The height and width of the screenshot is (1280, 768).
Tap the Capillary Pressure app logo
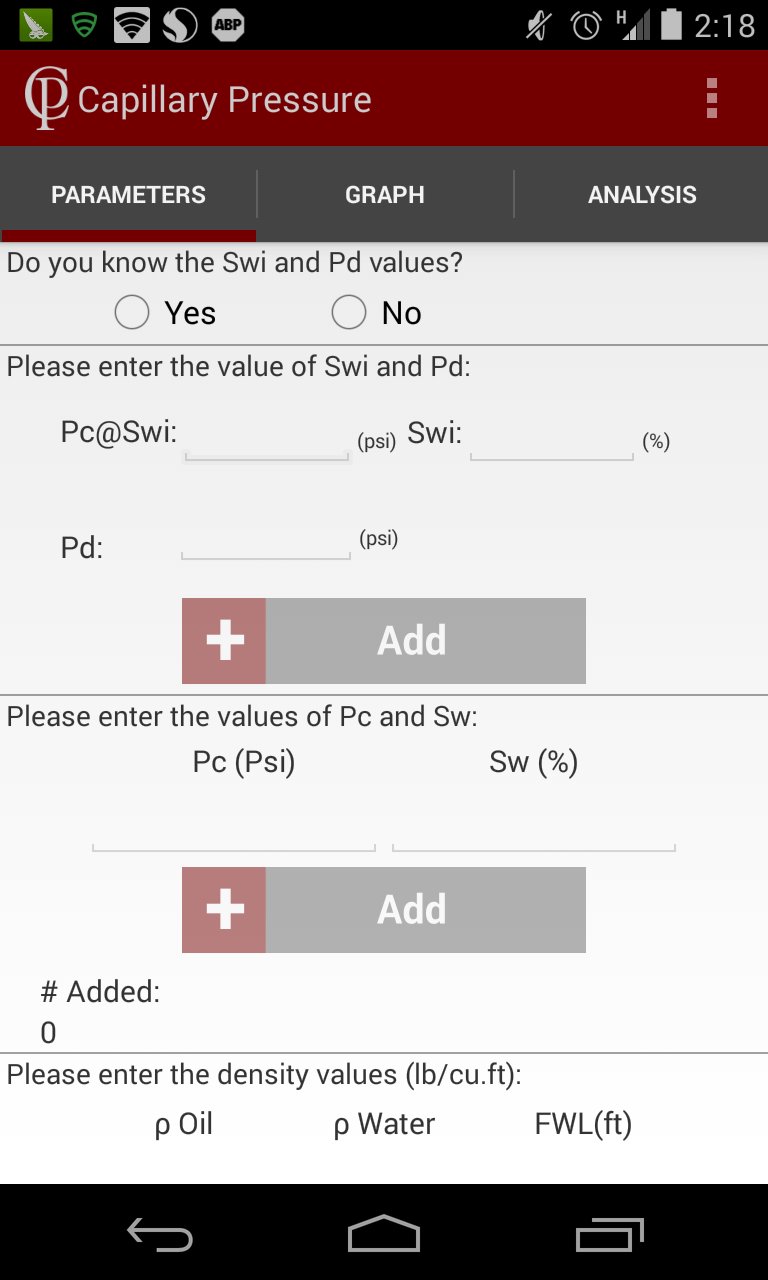46,98
